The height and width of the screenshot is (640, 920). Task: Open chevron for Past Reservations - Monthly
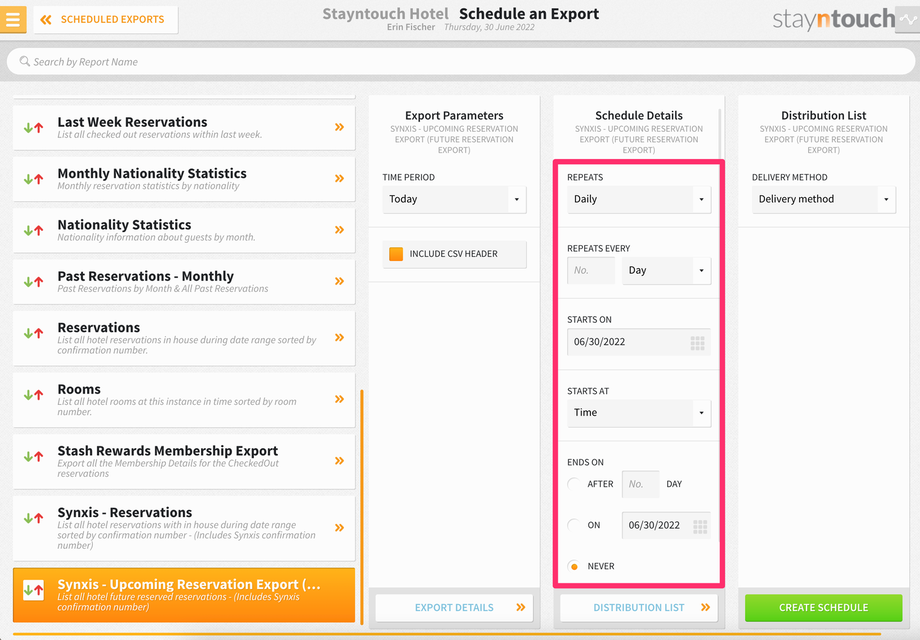point(339,281)
